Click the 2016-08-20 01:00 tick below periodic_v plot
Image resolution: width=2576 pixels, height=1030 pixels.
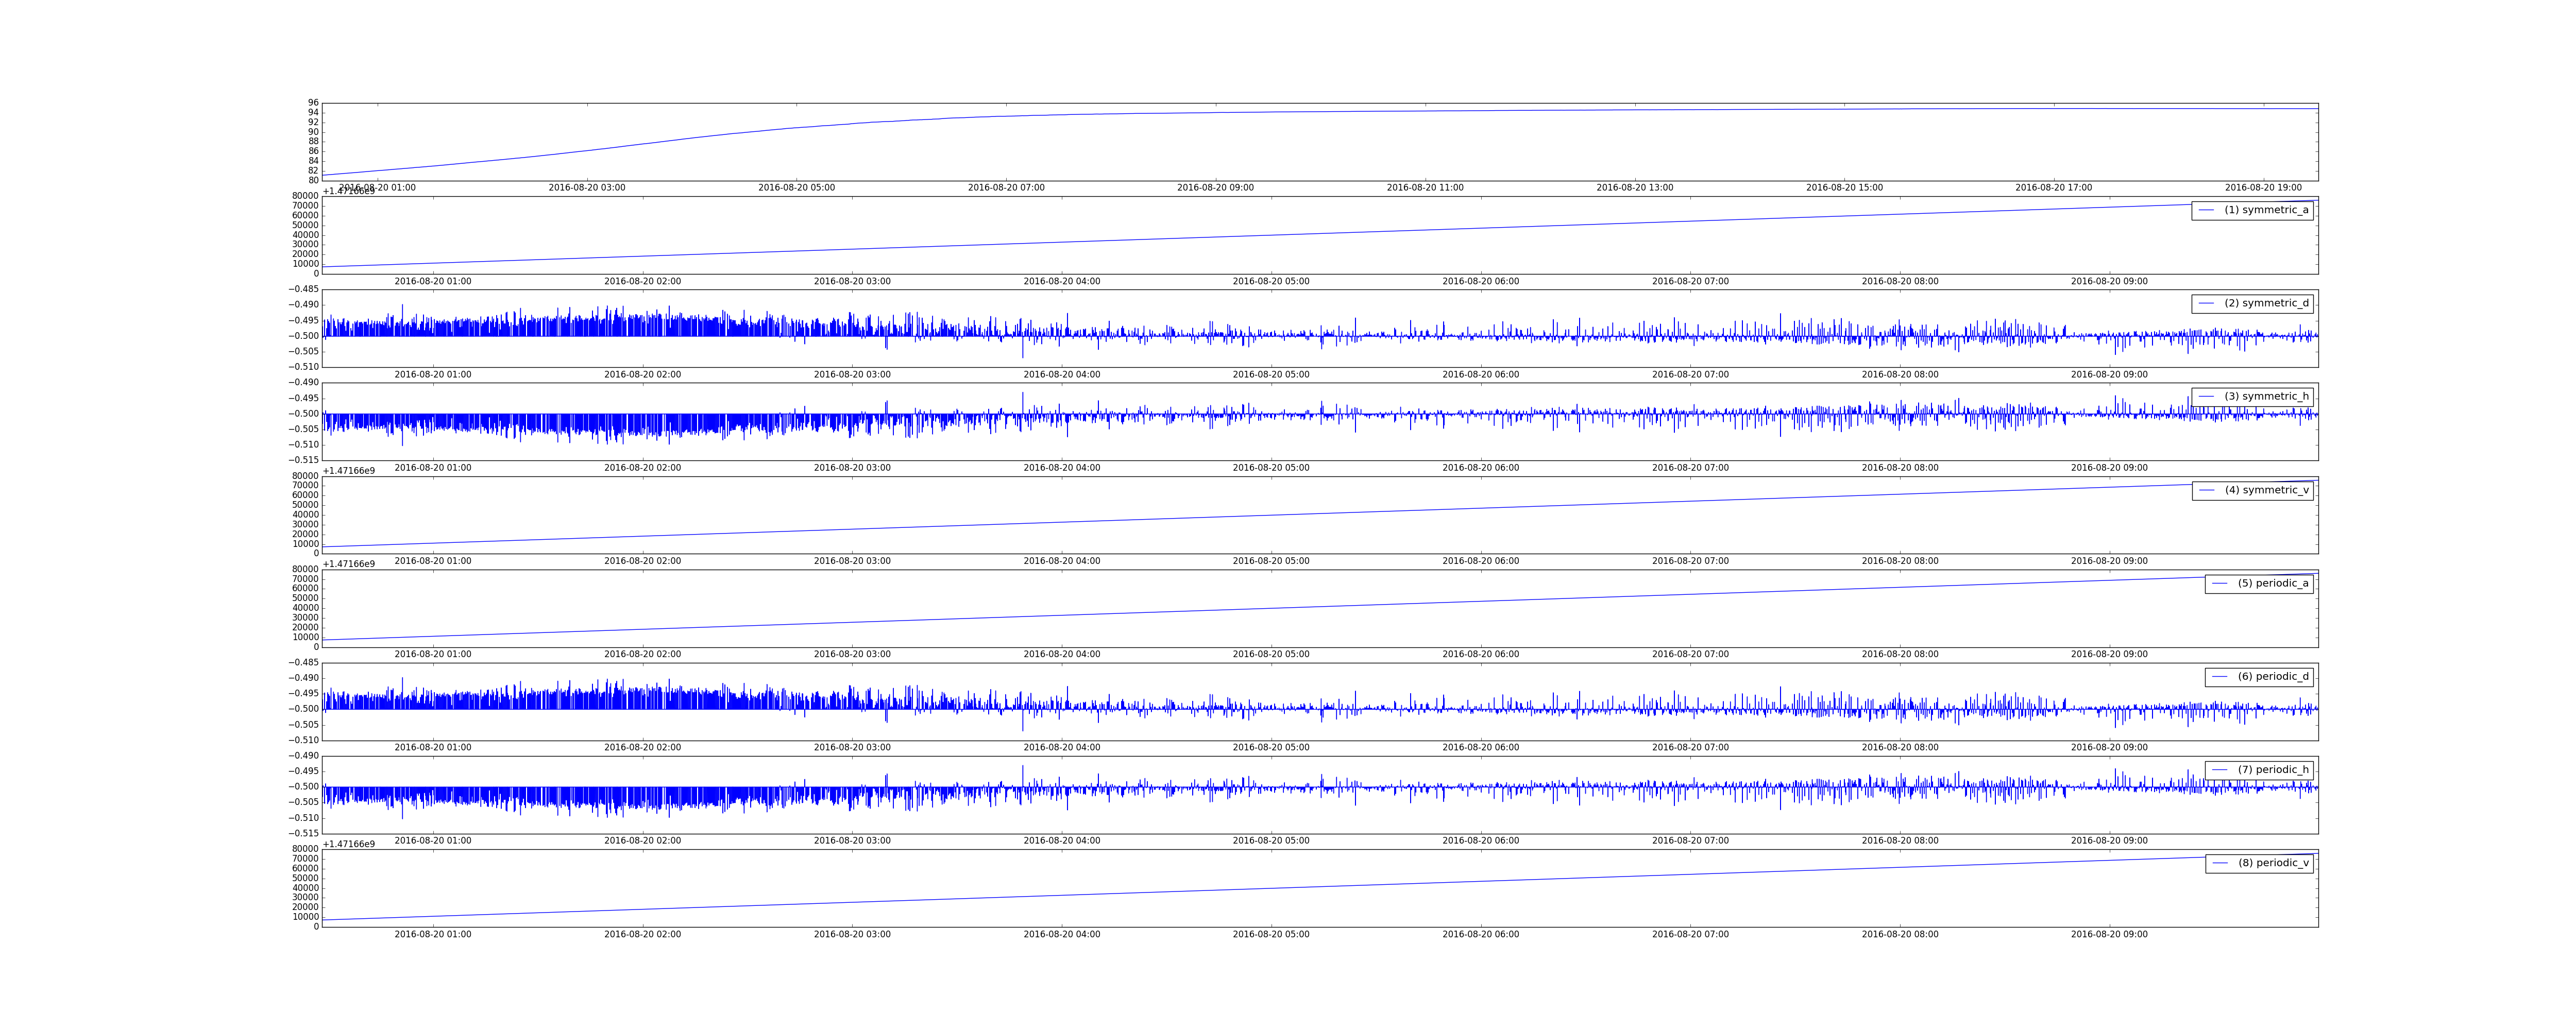pos(433,934)
